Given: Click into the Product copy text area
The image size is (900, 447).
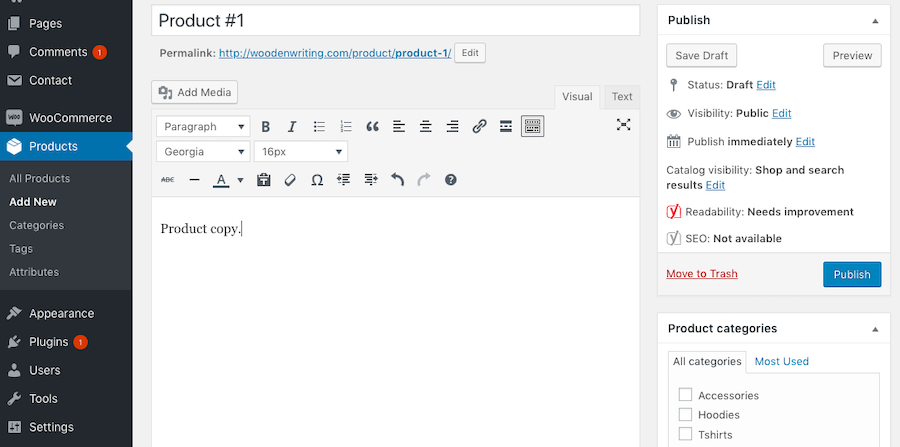Looking at the screenshot, I should click(x=395, y=321).
